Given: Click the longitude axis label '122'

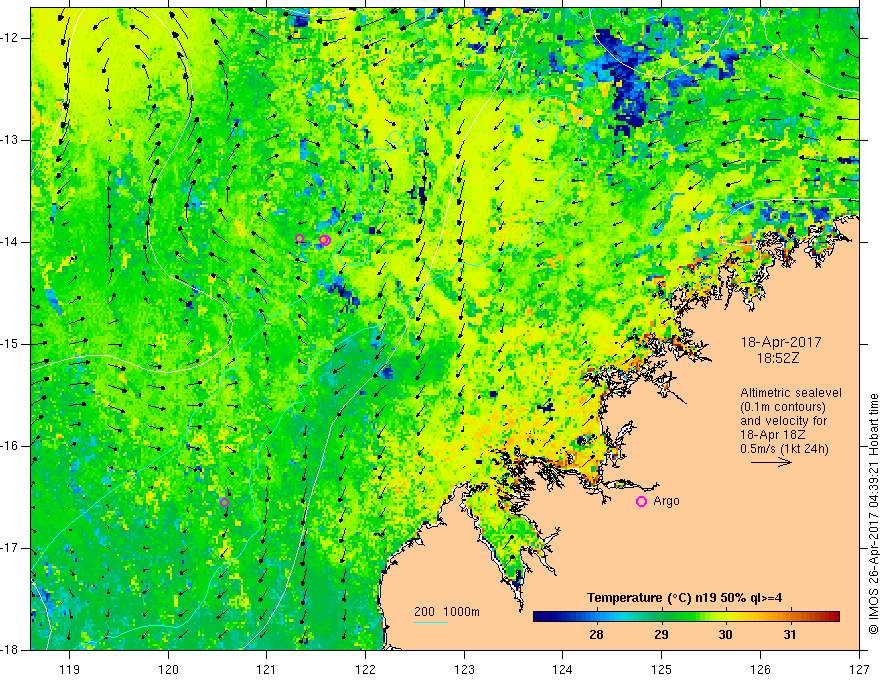Looking at the screenshot, I should click(x=365, y=669).
